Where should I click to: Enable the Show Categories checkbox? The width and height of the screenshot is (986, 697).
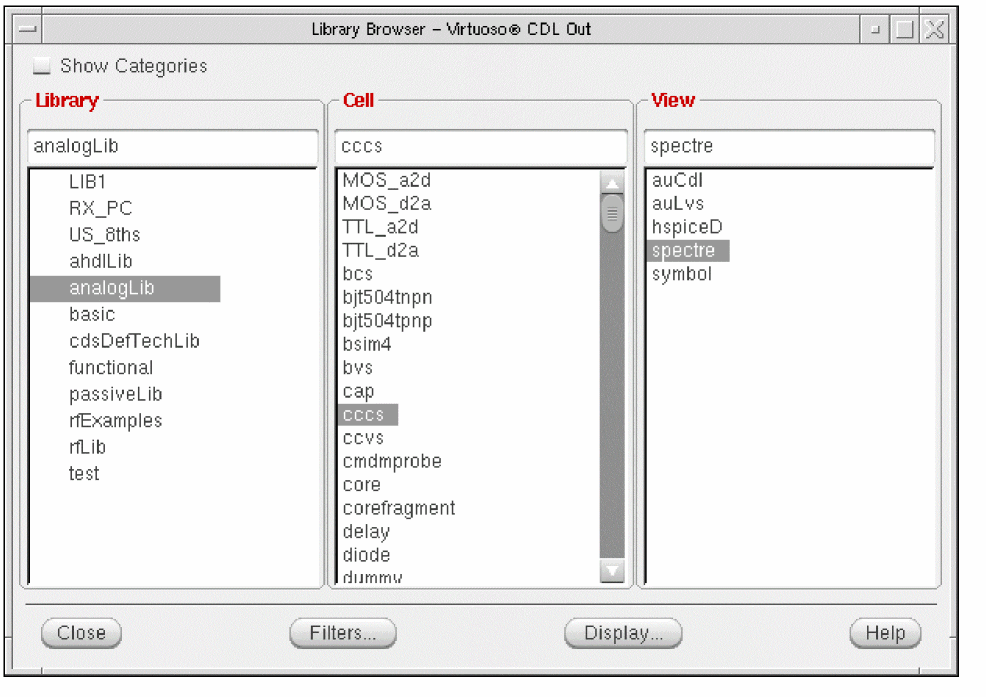tap(42, 65)
